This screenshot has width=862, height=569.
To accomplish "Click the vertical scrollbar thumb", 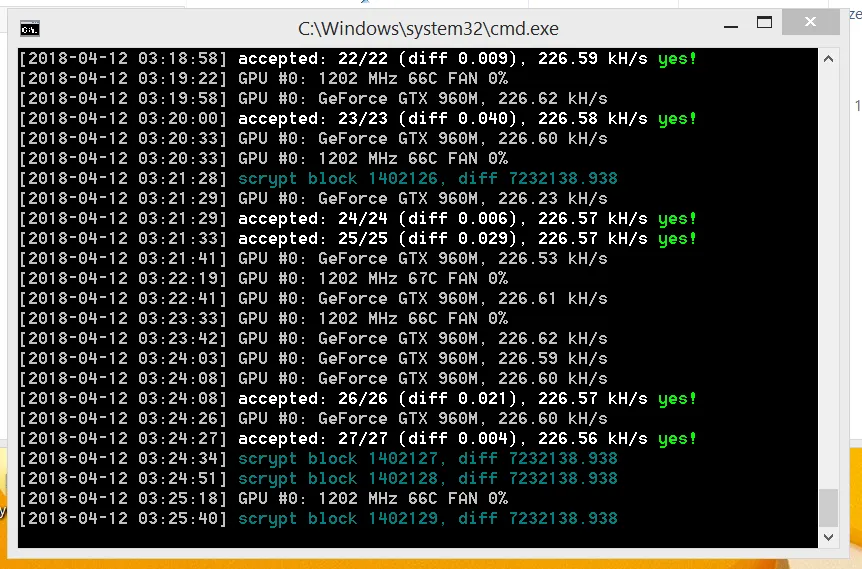I will 828,508.
